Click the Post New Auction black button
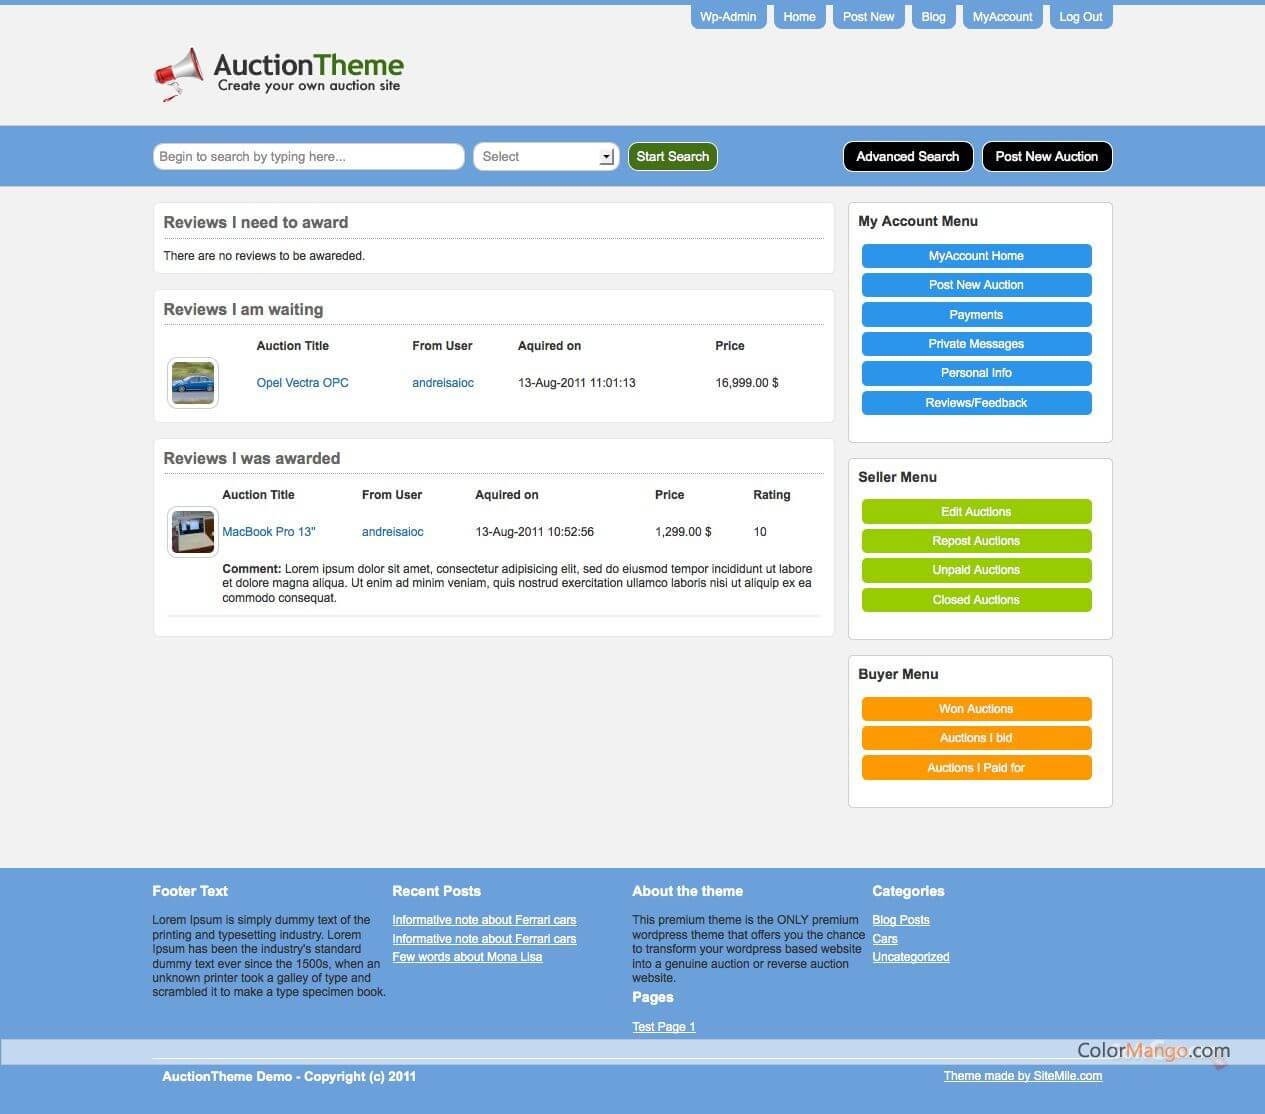Screen dimensions: 1265x1114 [1046, 157]
